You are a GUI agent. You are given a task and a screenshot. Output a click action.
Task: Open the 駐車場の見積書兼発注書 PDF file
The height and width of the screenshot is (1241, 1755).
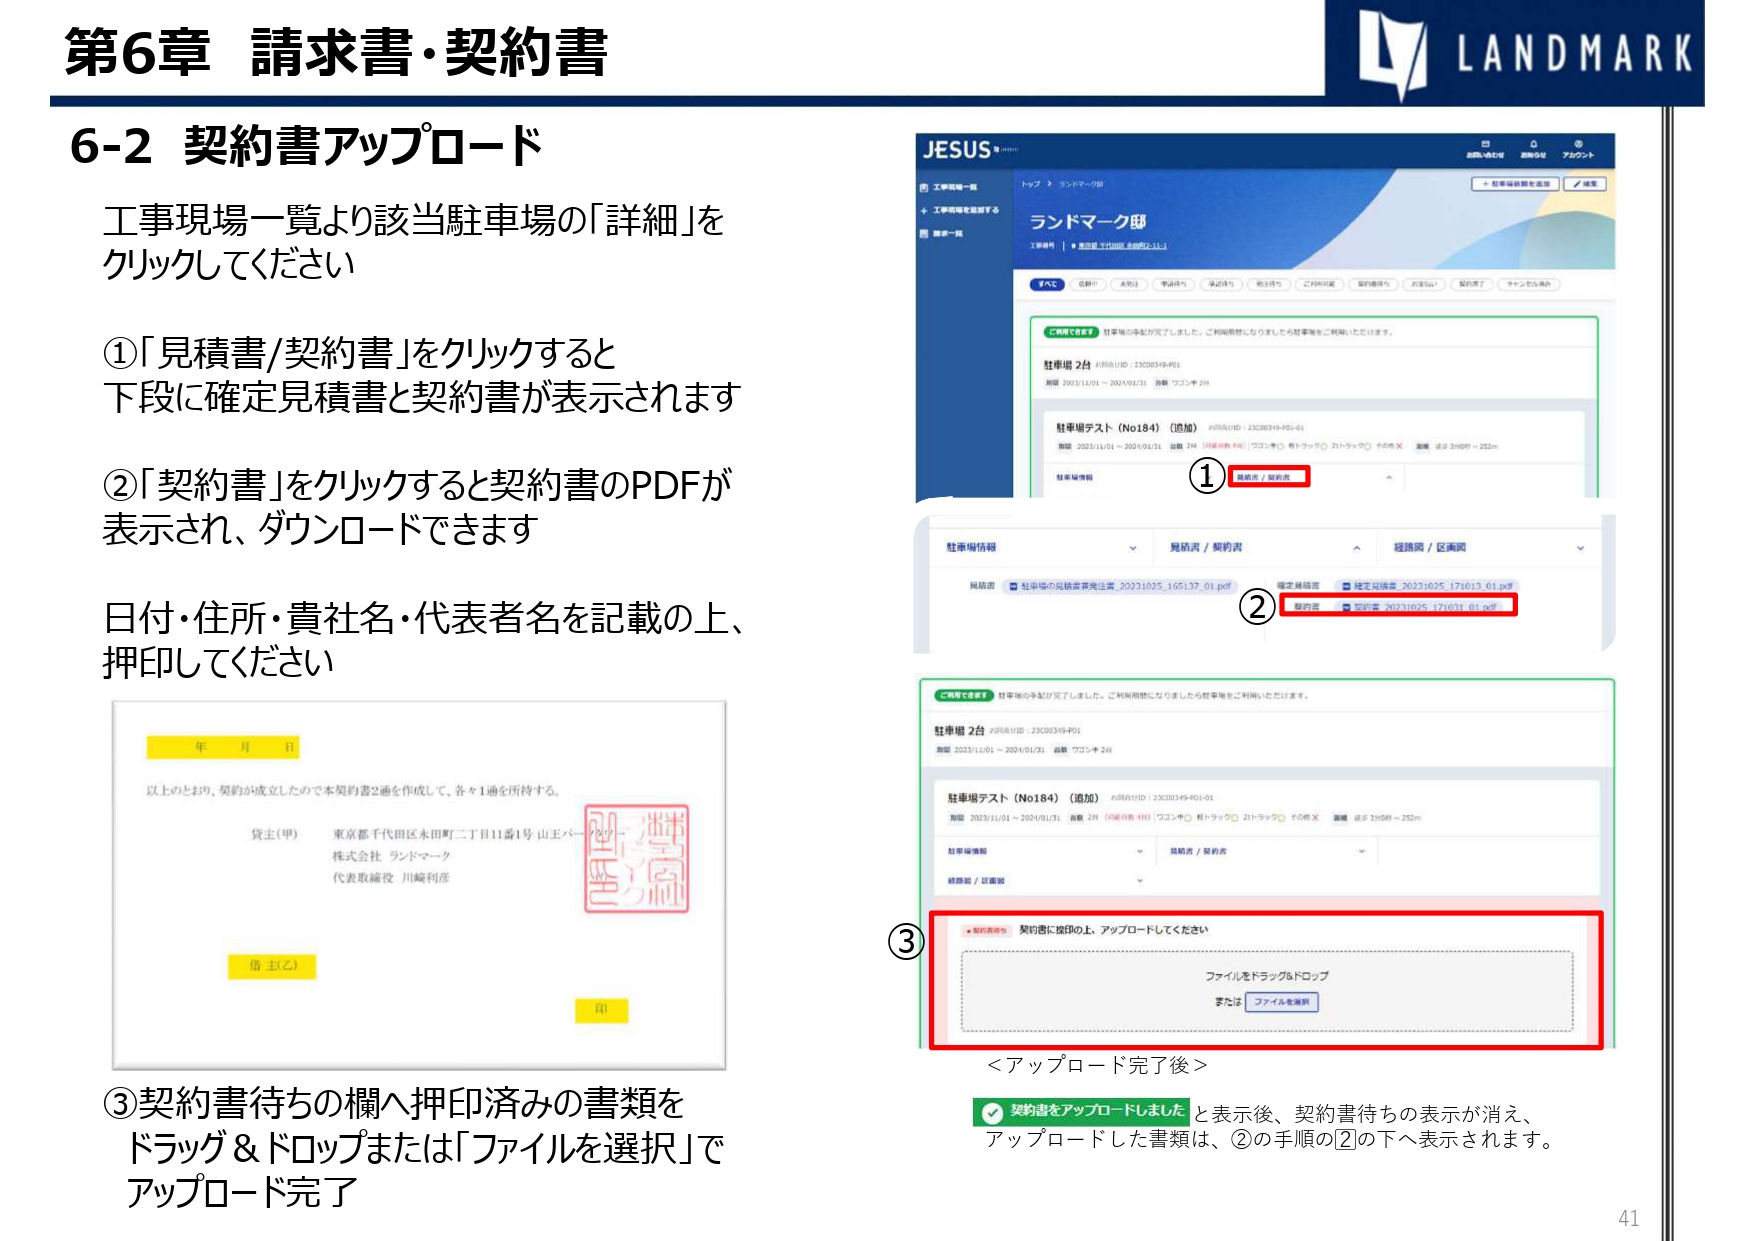pyautogui.click(x=1120, y=586)
